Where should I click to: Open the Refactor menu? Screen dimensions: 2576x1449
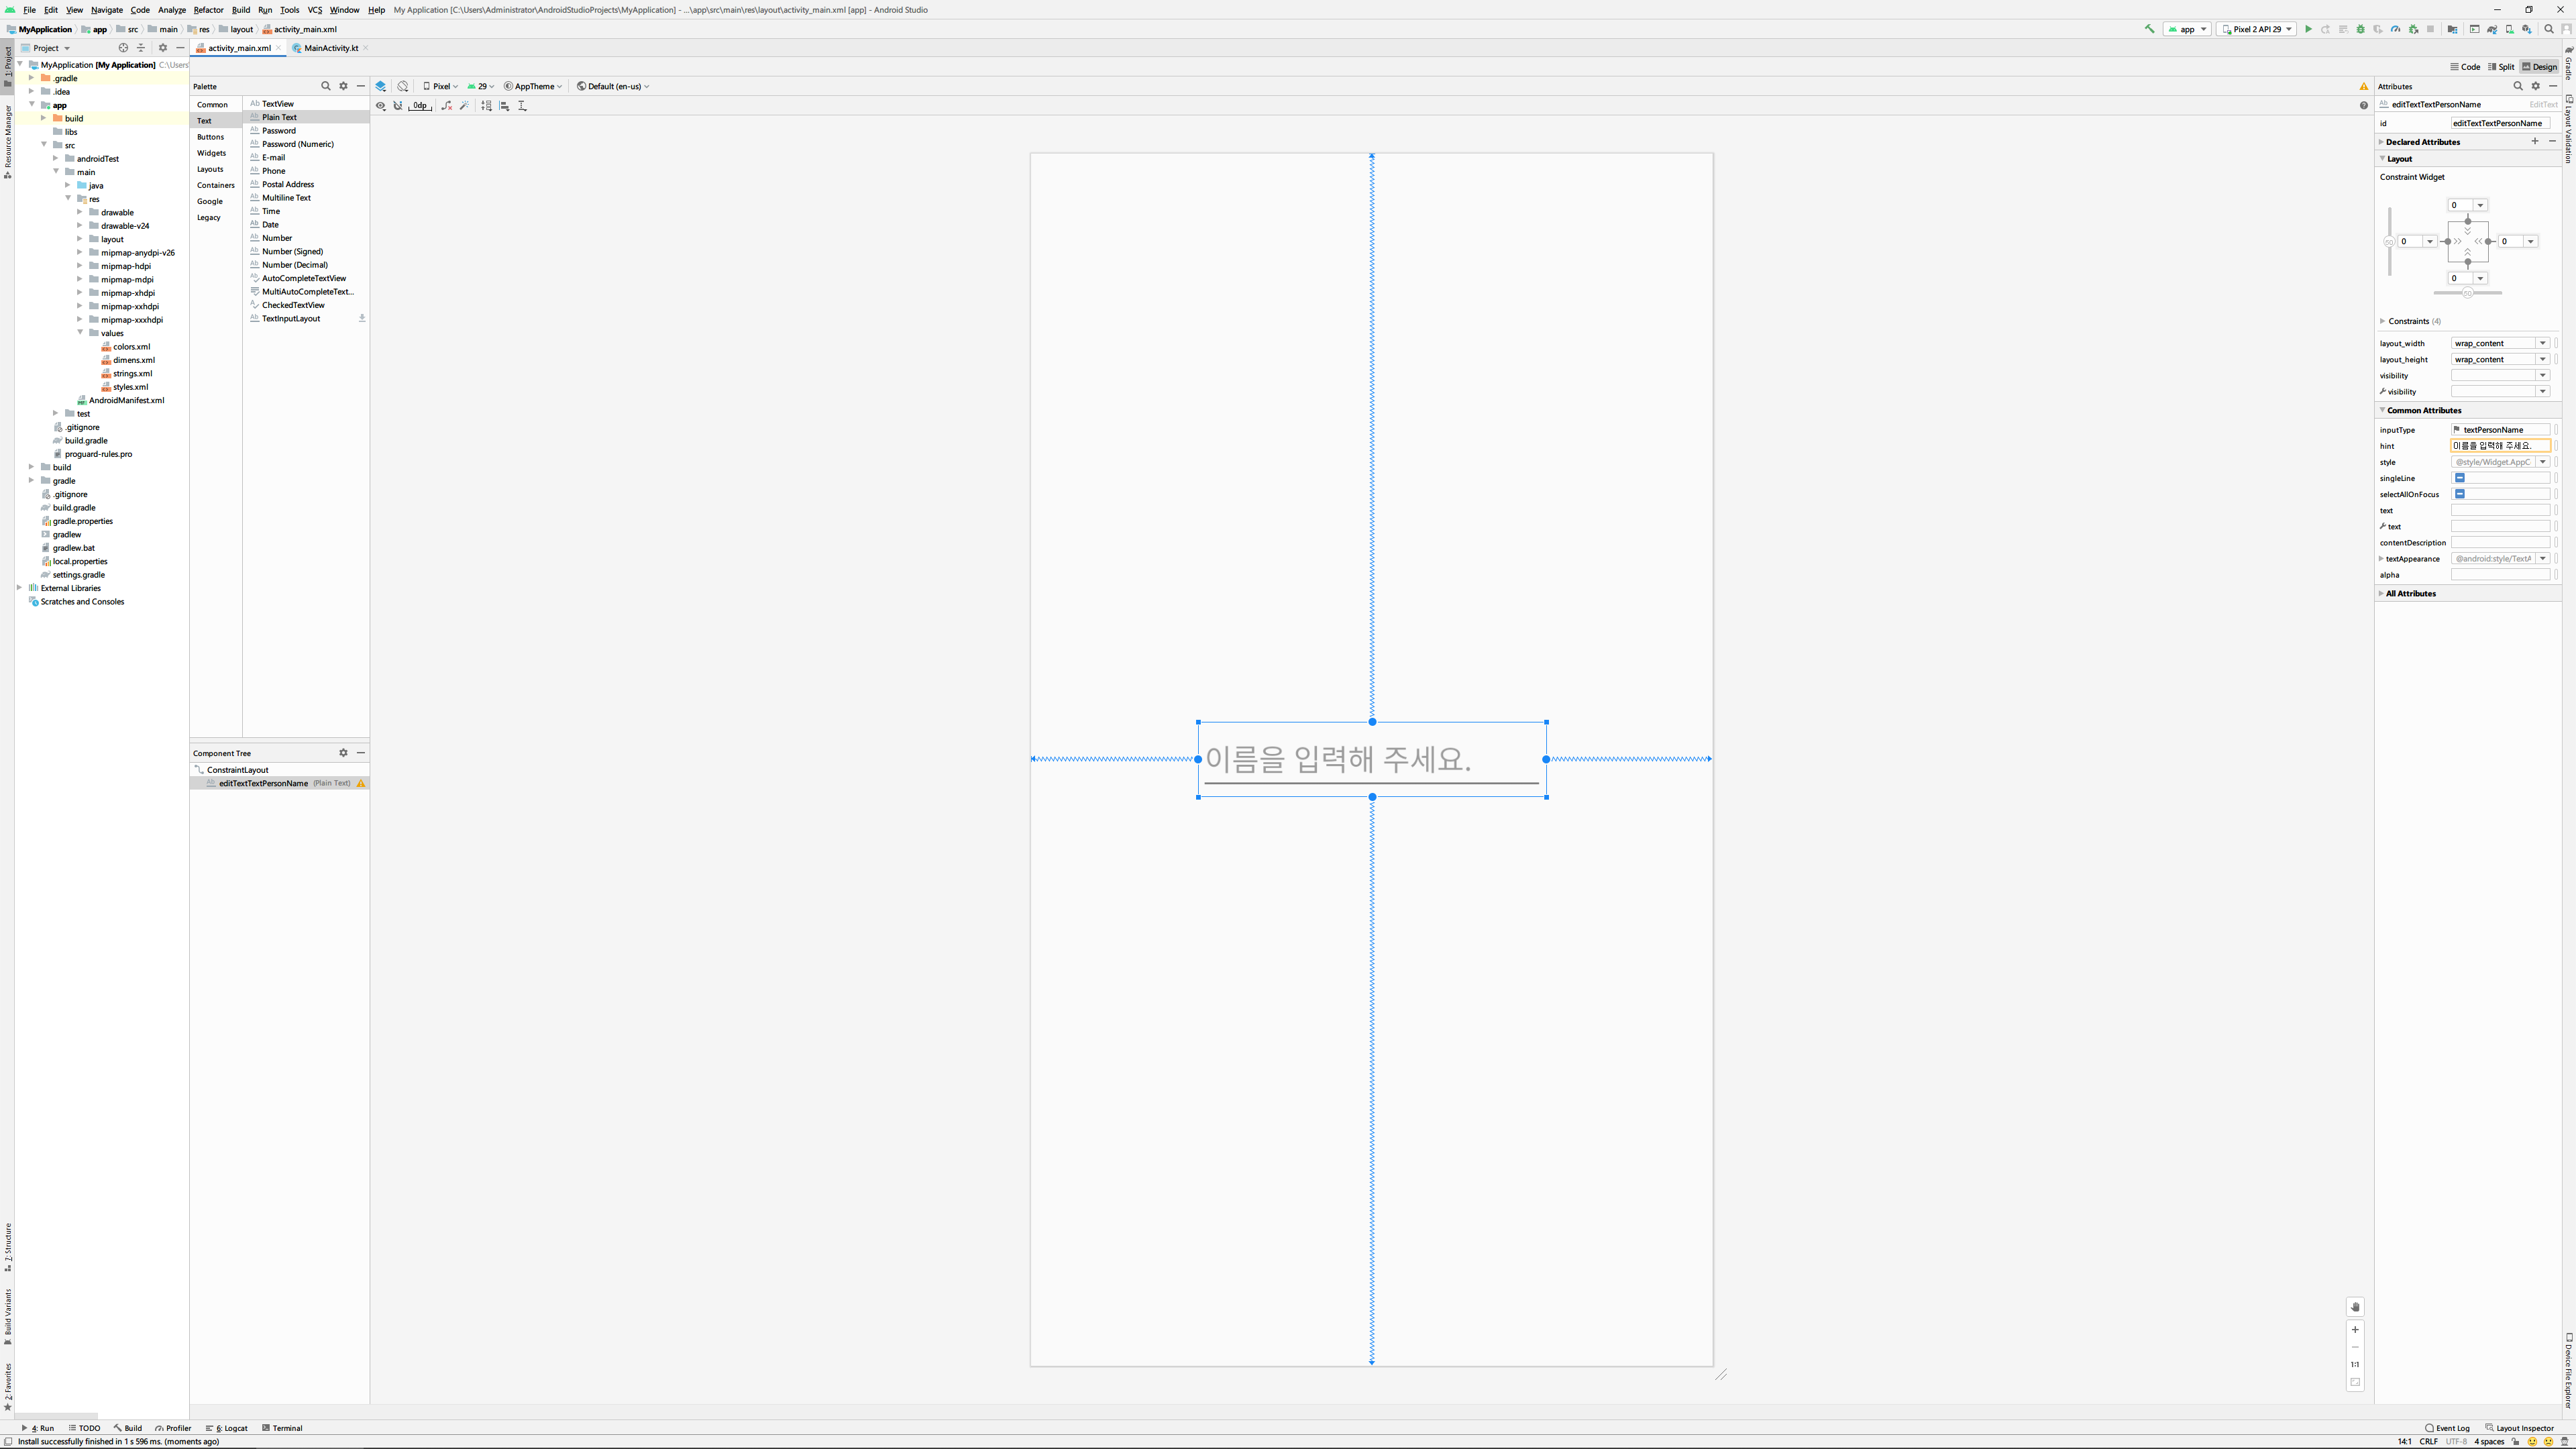[208, 10]
